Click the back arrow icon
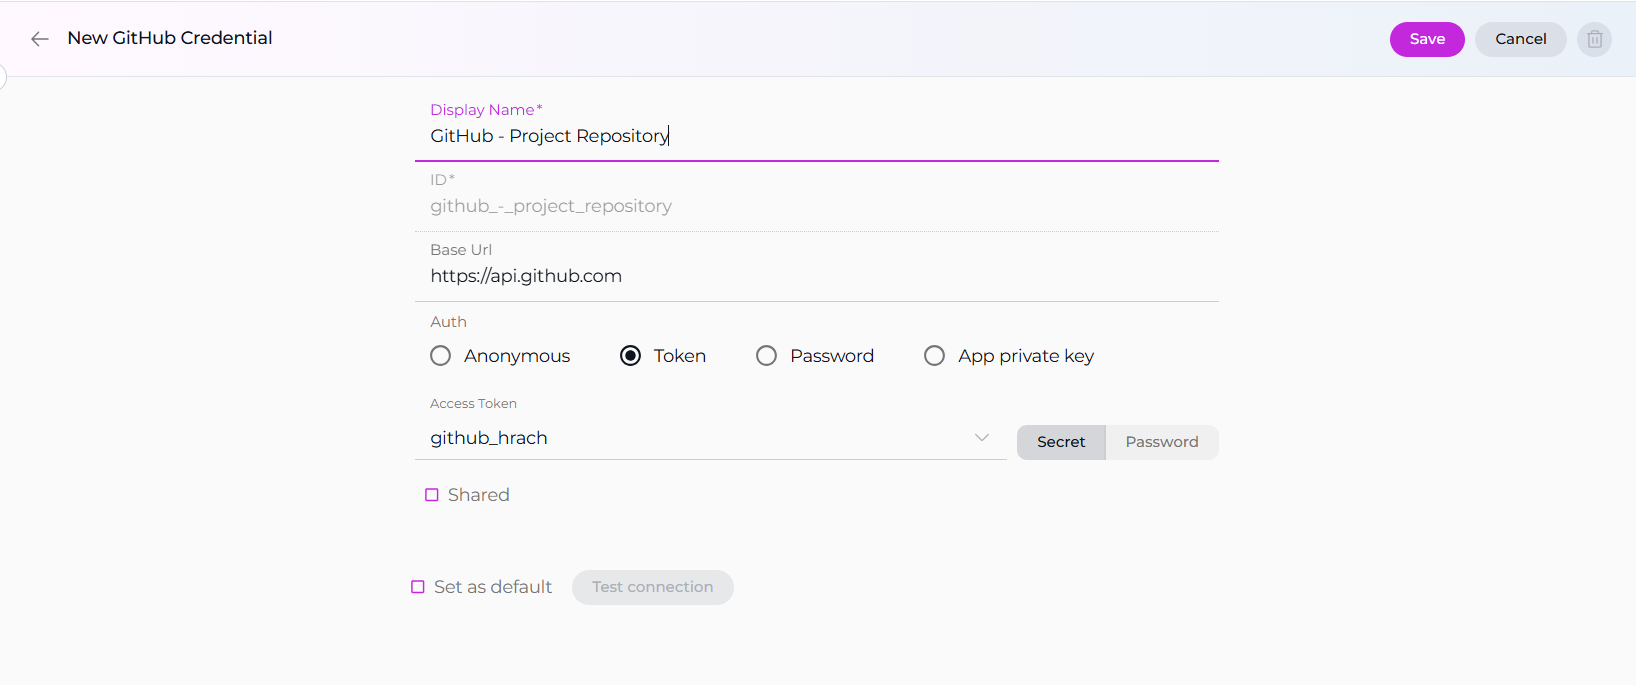This screenshot has width=1636, height=685. [40, 39]
